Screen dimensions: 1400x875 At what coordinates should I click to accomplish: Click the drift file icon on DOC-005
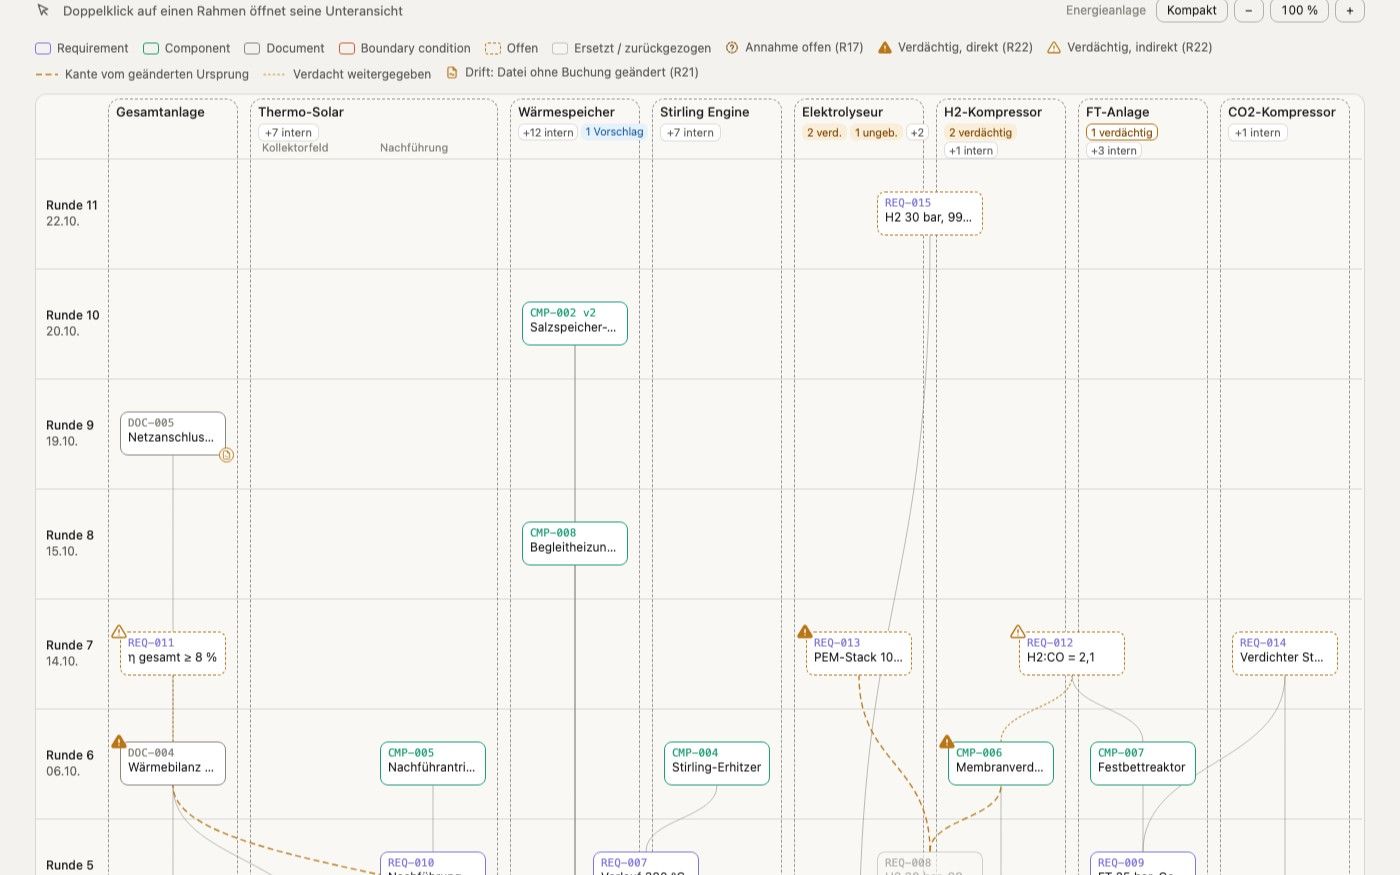pos(226,455)
